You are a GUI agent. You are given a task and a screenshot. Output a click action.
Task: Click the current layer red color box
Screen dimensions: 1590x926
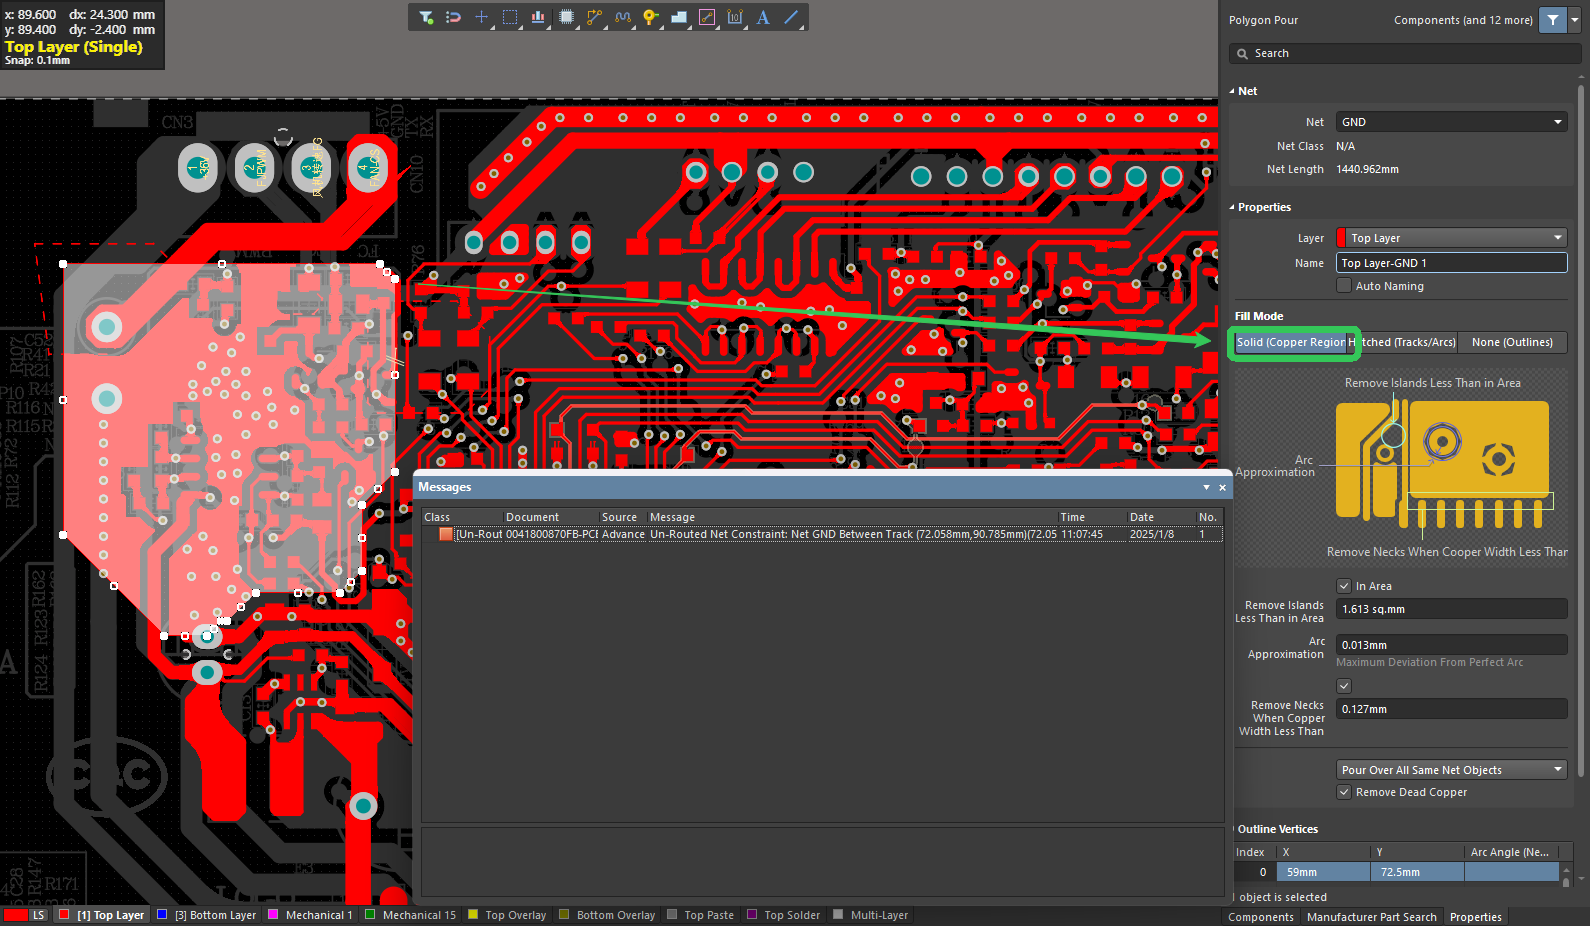[x=14, y=915]
